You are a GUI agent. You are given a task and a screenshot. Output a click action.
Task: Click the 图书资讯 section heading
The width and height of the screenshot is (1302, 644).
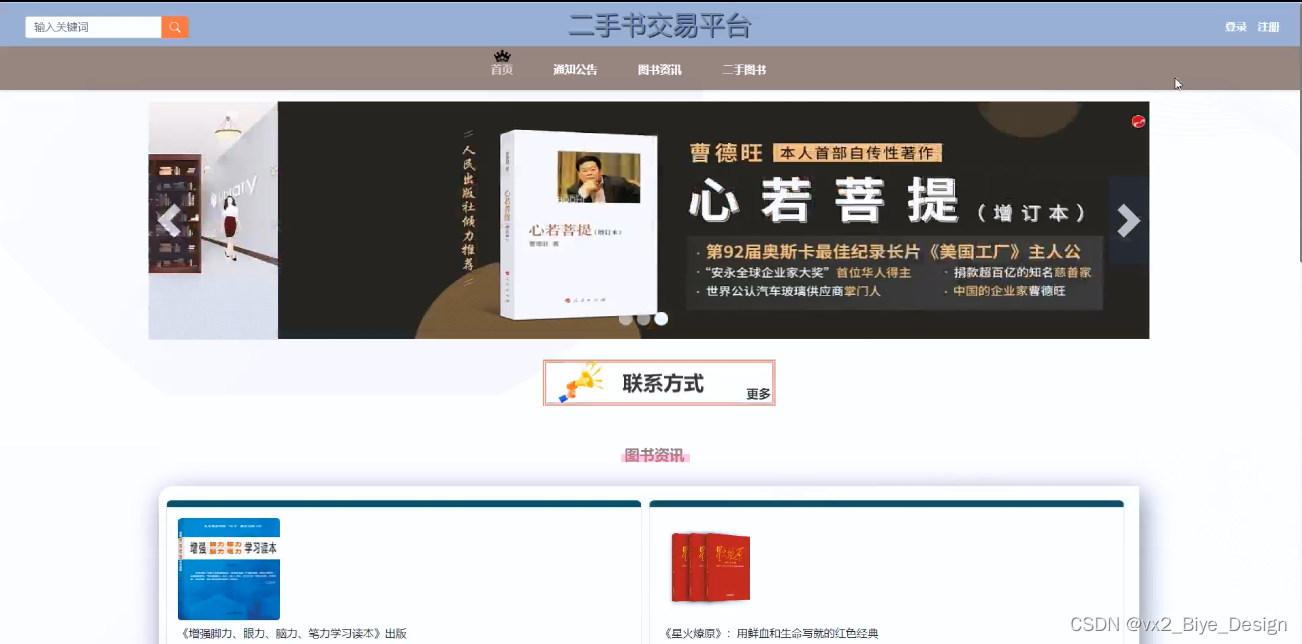coord(655,456)
